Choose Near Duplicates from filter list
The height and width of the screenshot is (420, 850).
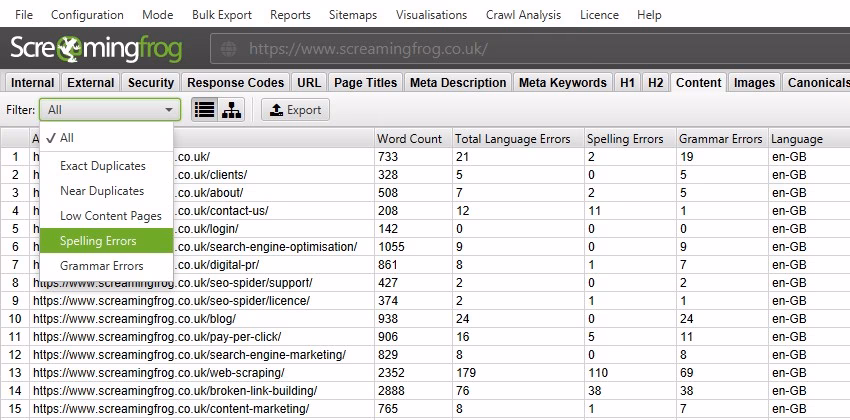pos(102,190)
